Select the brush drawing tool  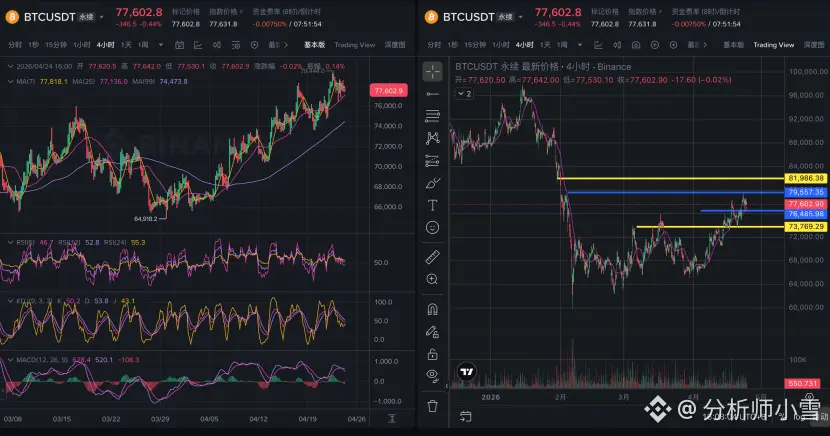point(432,183)
